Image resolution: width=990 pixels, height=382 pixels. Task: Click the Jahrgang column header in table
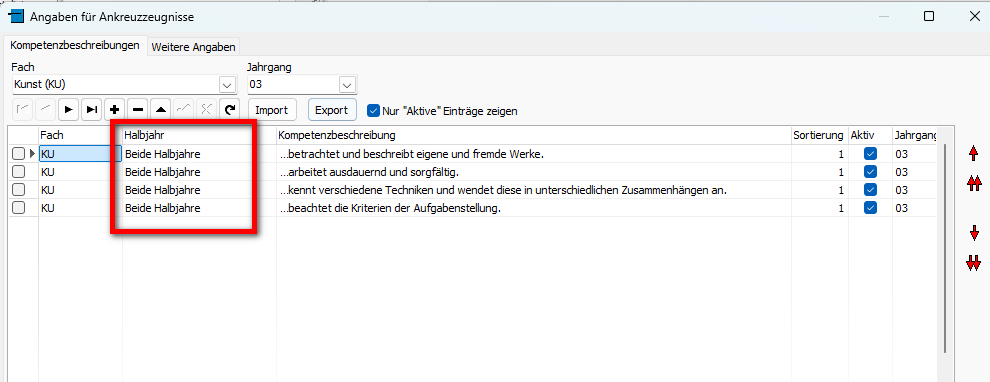[x=914, y=135]
